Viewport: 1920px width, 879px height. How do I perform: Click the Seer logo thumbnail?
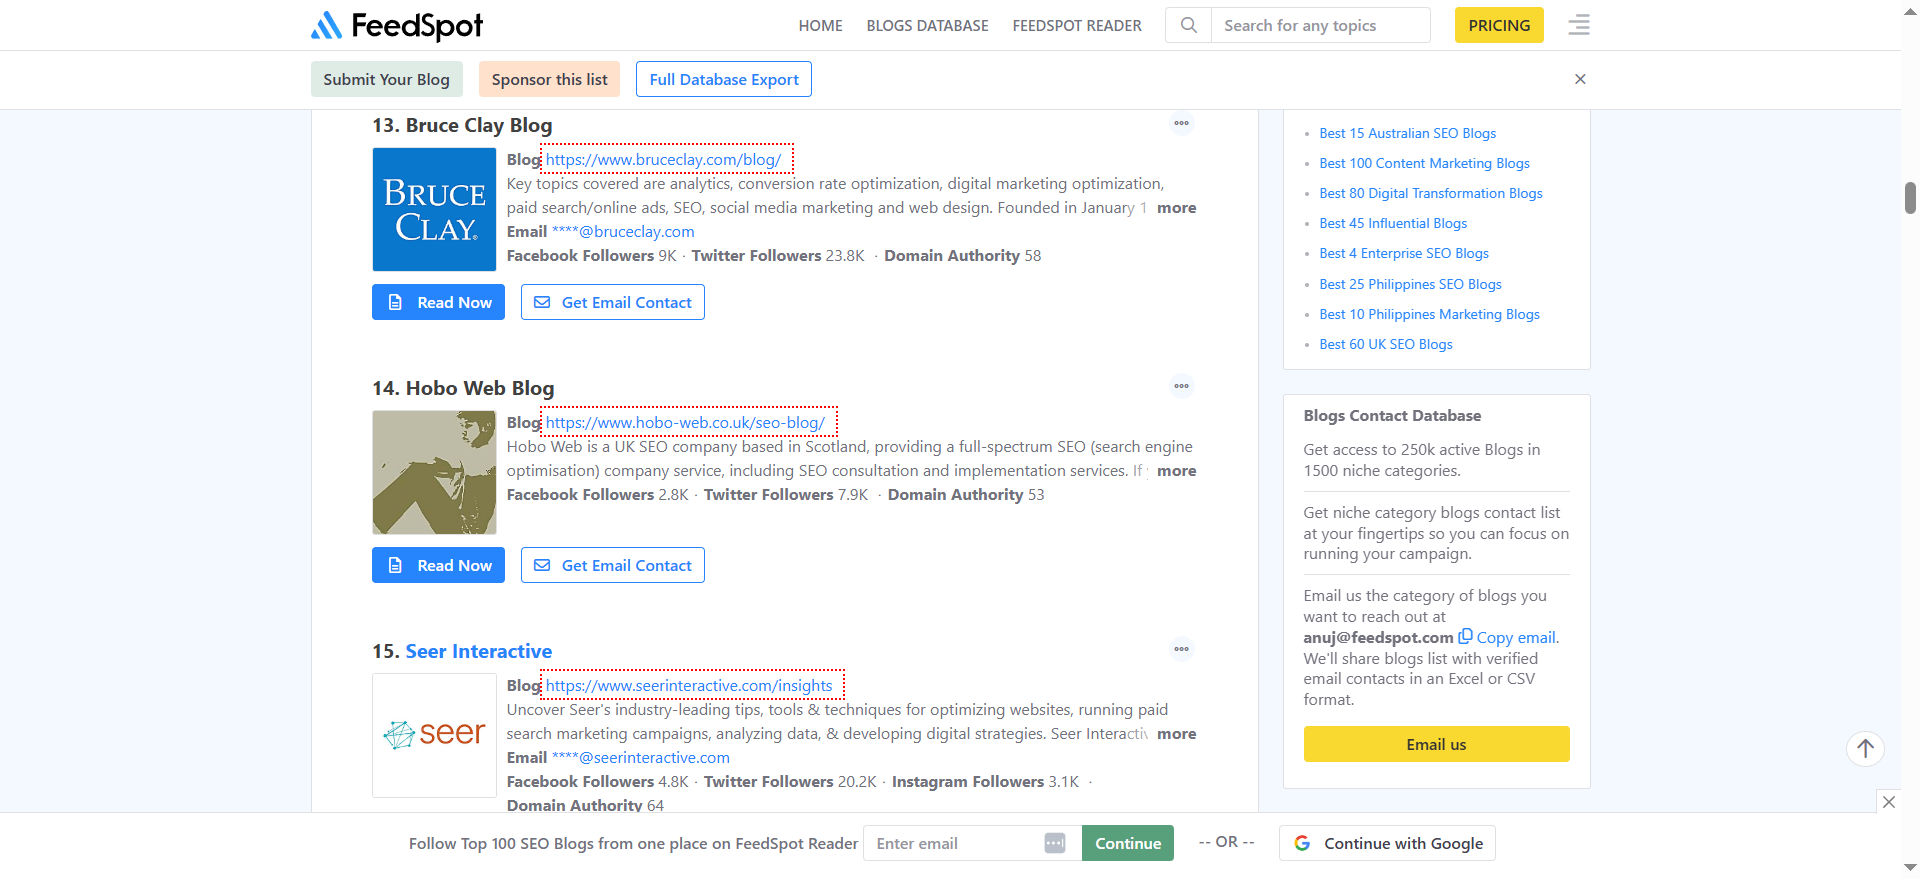(434, 735)
